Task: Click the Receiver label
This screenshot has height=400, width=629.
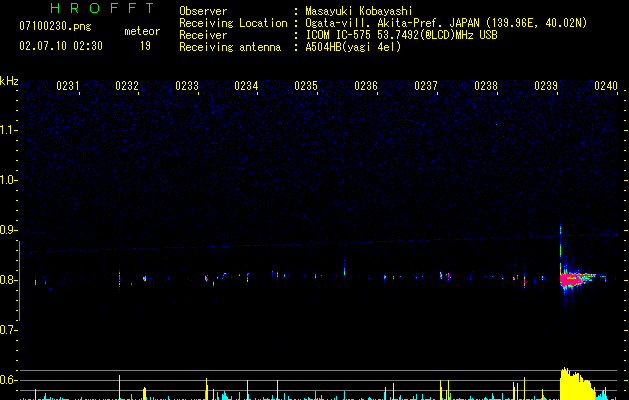Action: (203, 35)
